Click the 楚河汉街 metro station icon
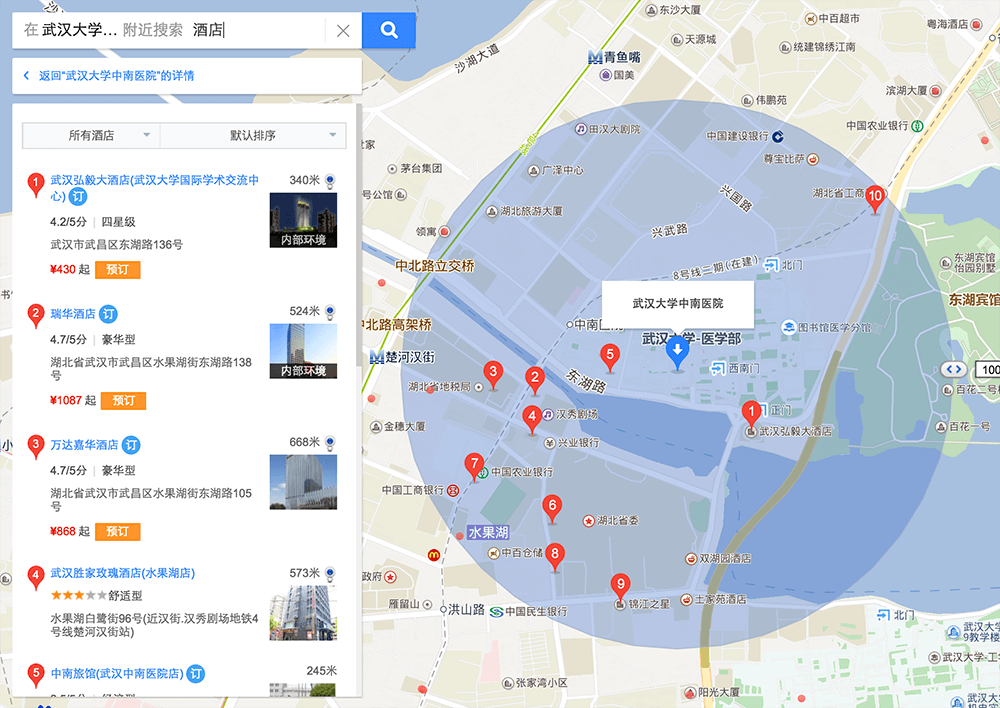The width and height of the screenshot is (1000, 708). (x=376, y=357)
